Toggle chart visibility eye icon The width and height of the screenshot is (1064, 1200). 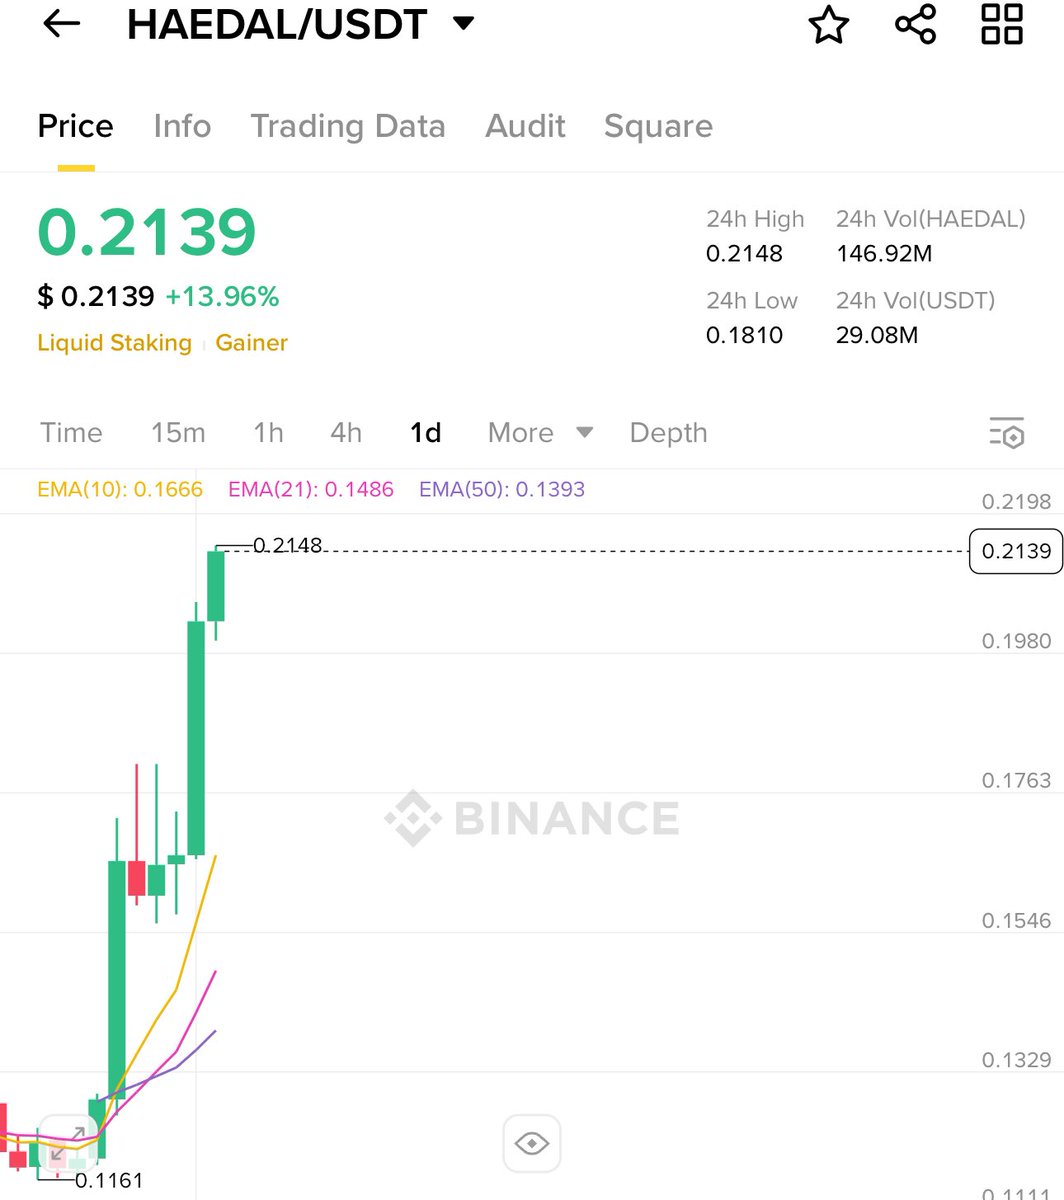(531, 1143)
